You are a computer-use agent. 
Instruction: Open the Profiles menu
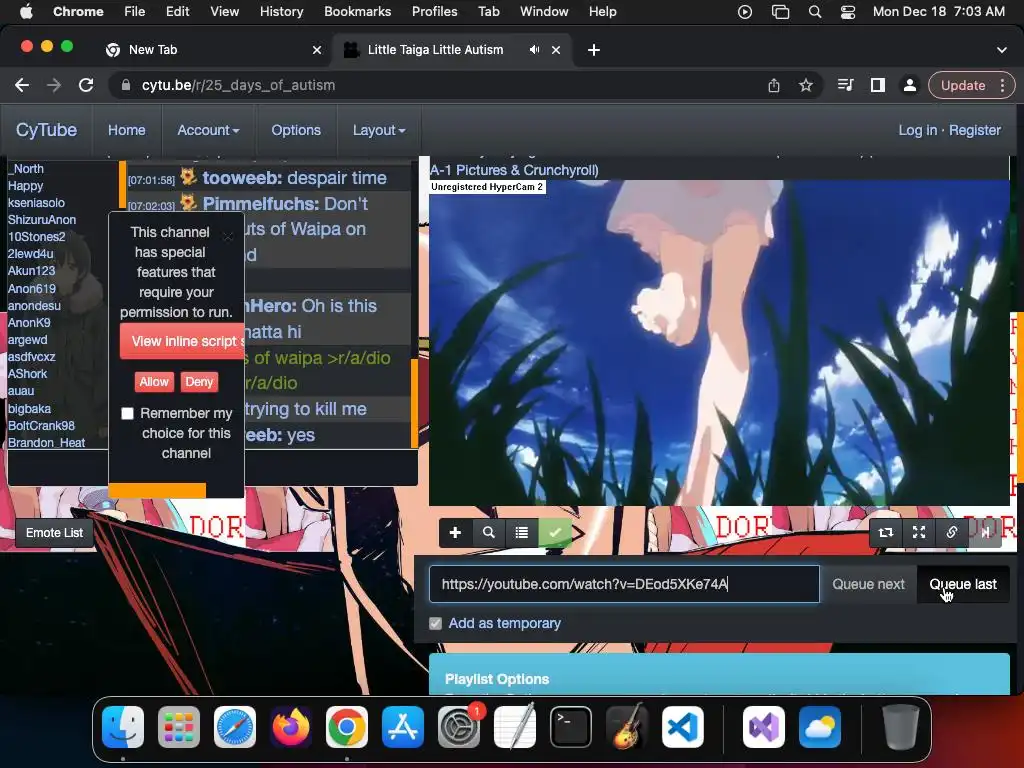[x=434, y=12]
